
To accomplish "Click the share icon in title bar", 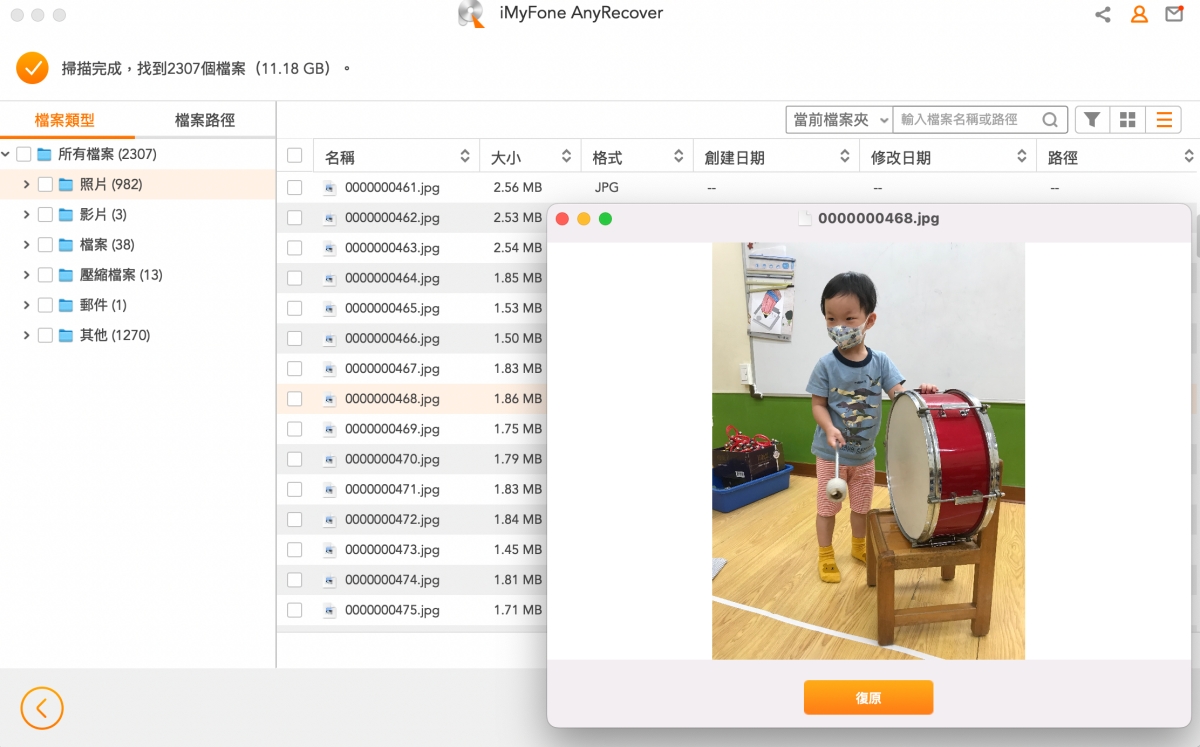I will pyautogui.click(x=1102, y=15).
